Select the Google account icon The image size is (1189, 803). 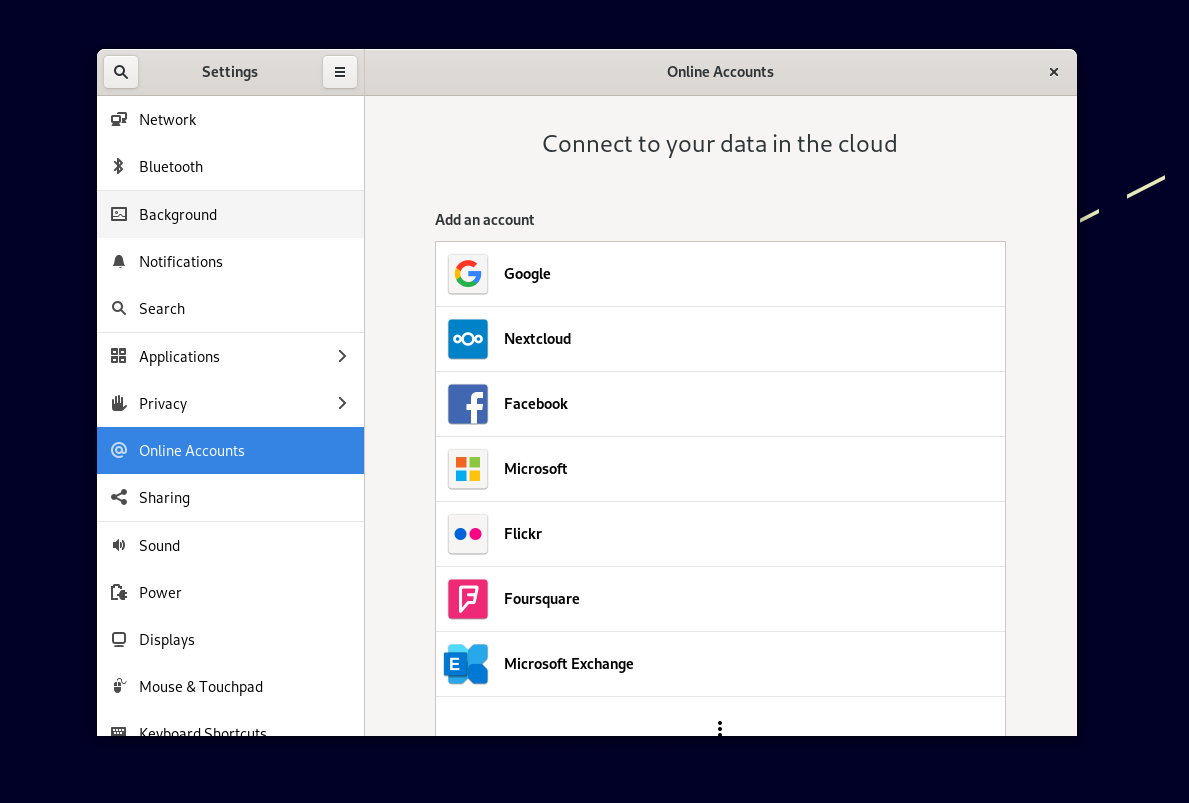point(467,273)
